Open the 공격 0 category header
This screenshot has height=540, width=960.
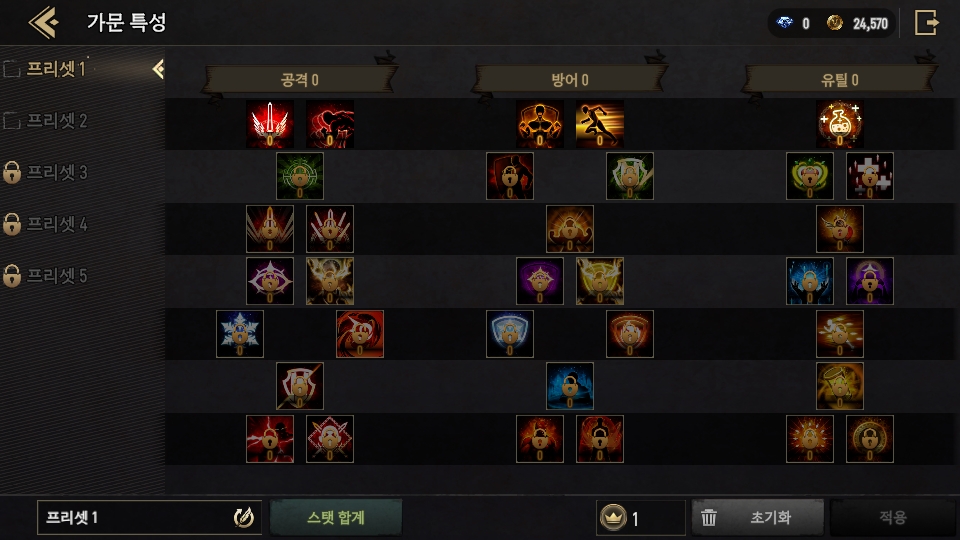click(299, 80)
